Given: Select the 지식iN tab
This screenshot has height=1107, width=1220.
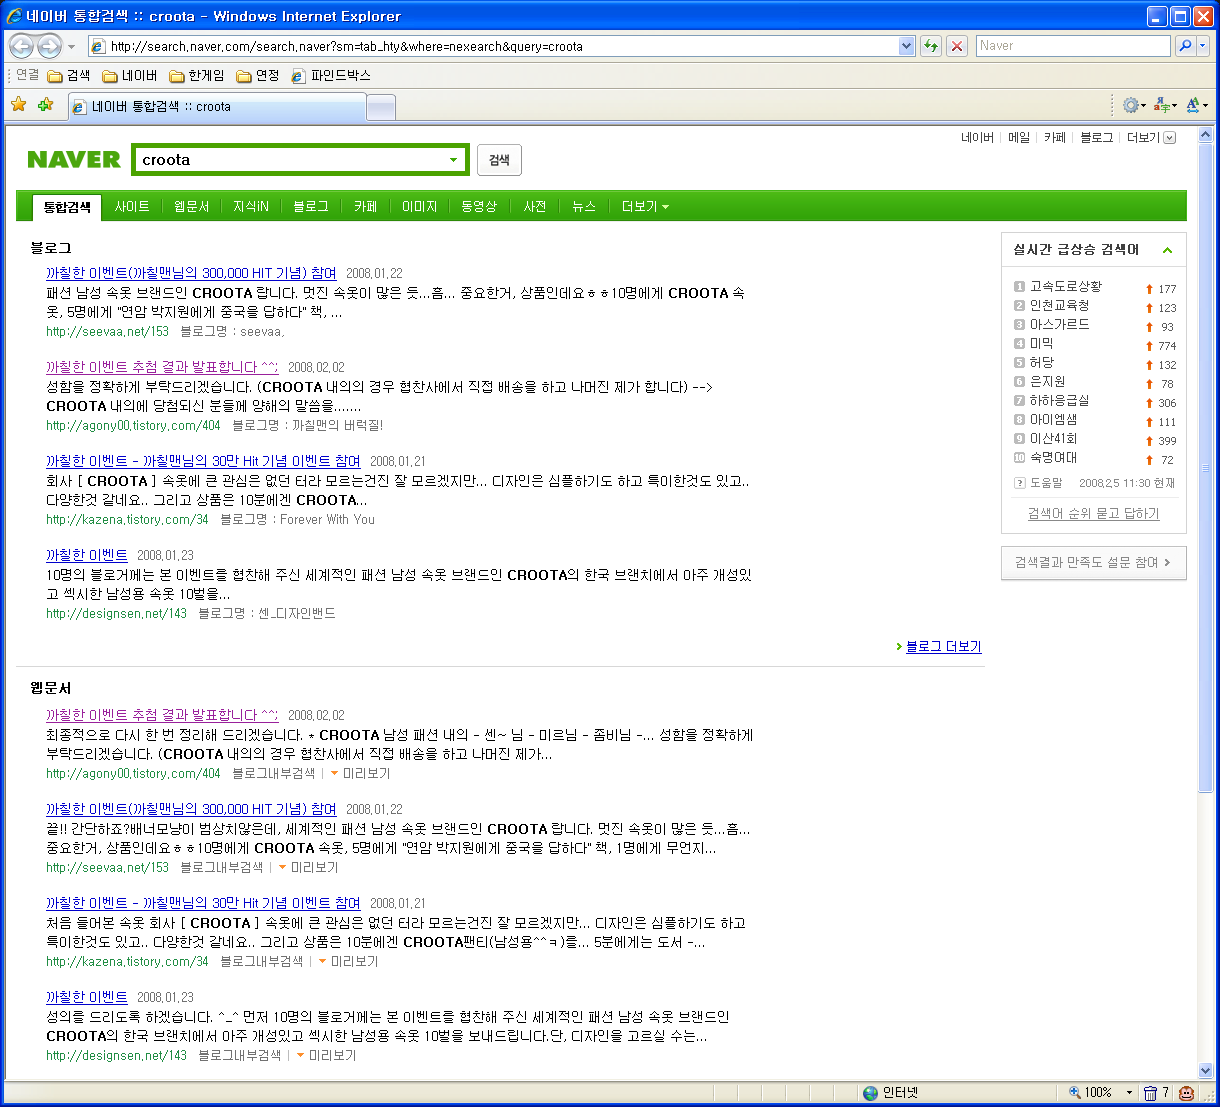Looking at the screenshot, I should tap(251, 206).
